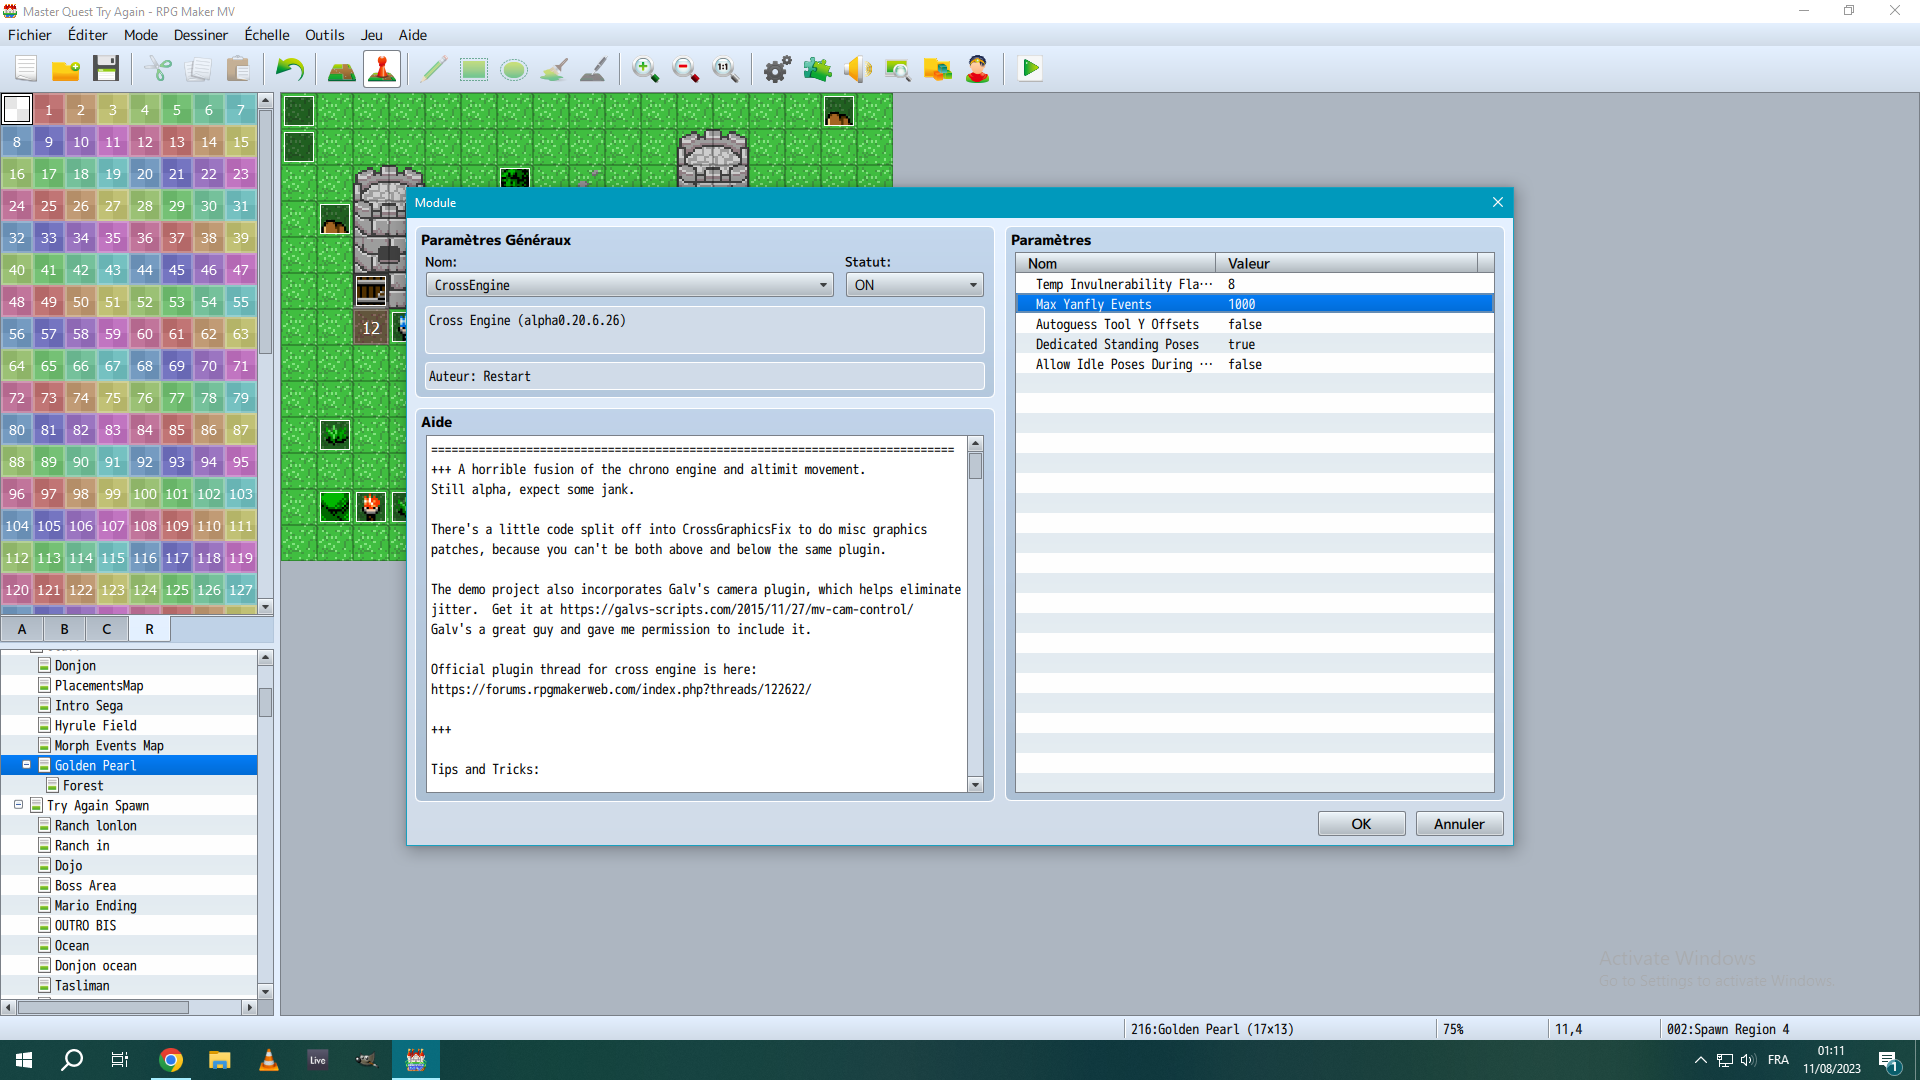Open the Fichier menu
This screenshot has height=1080, width=1920.
(x=30, y=35)
